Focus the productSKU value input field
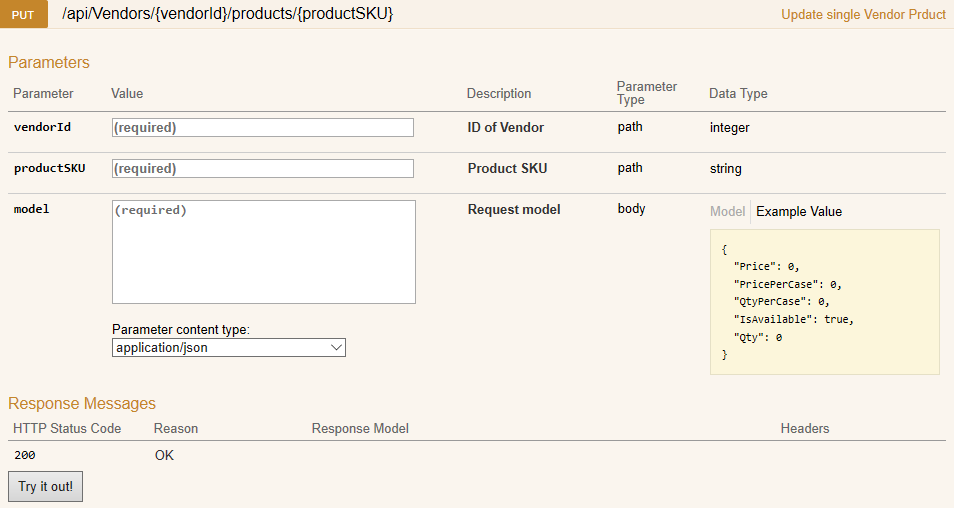This screenshot has height=508, width=954. click(x=263, y=169)
